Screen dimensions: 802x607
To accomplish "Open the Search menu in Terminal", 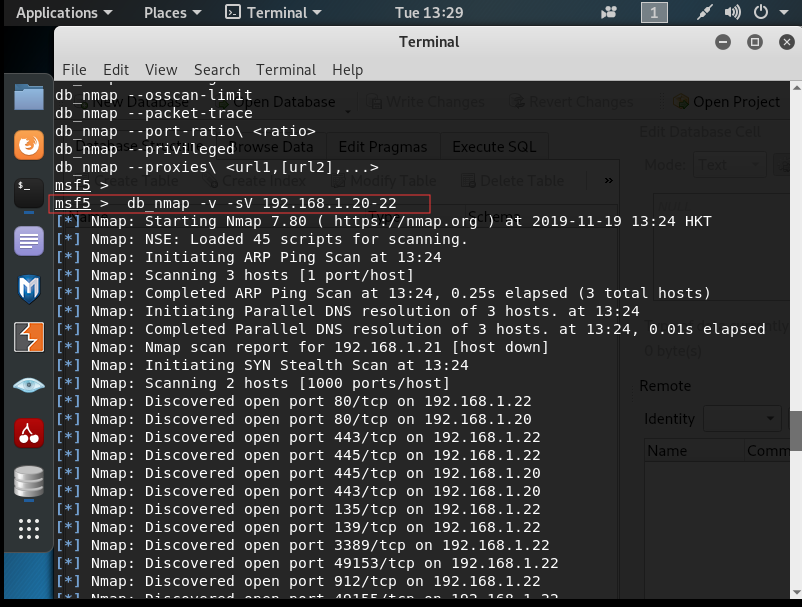I will pos(217,70).
